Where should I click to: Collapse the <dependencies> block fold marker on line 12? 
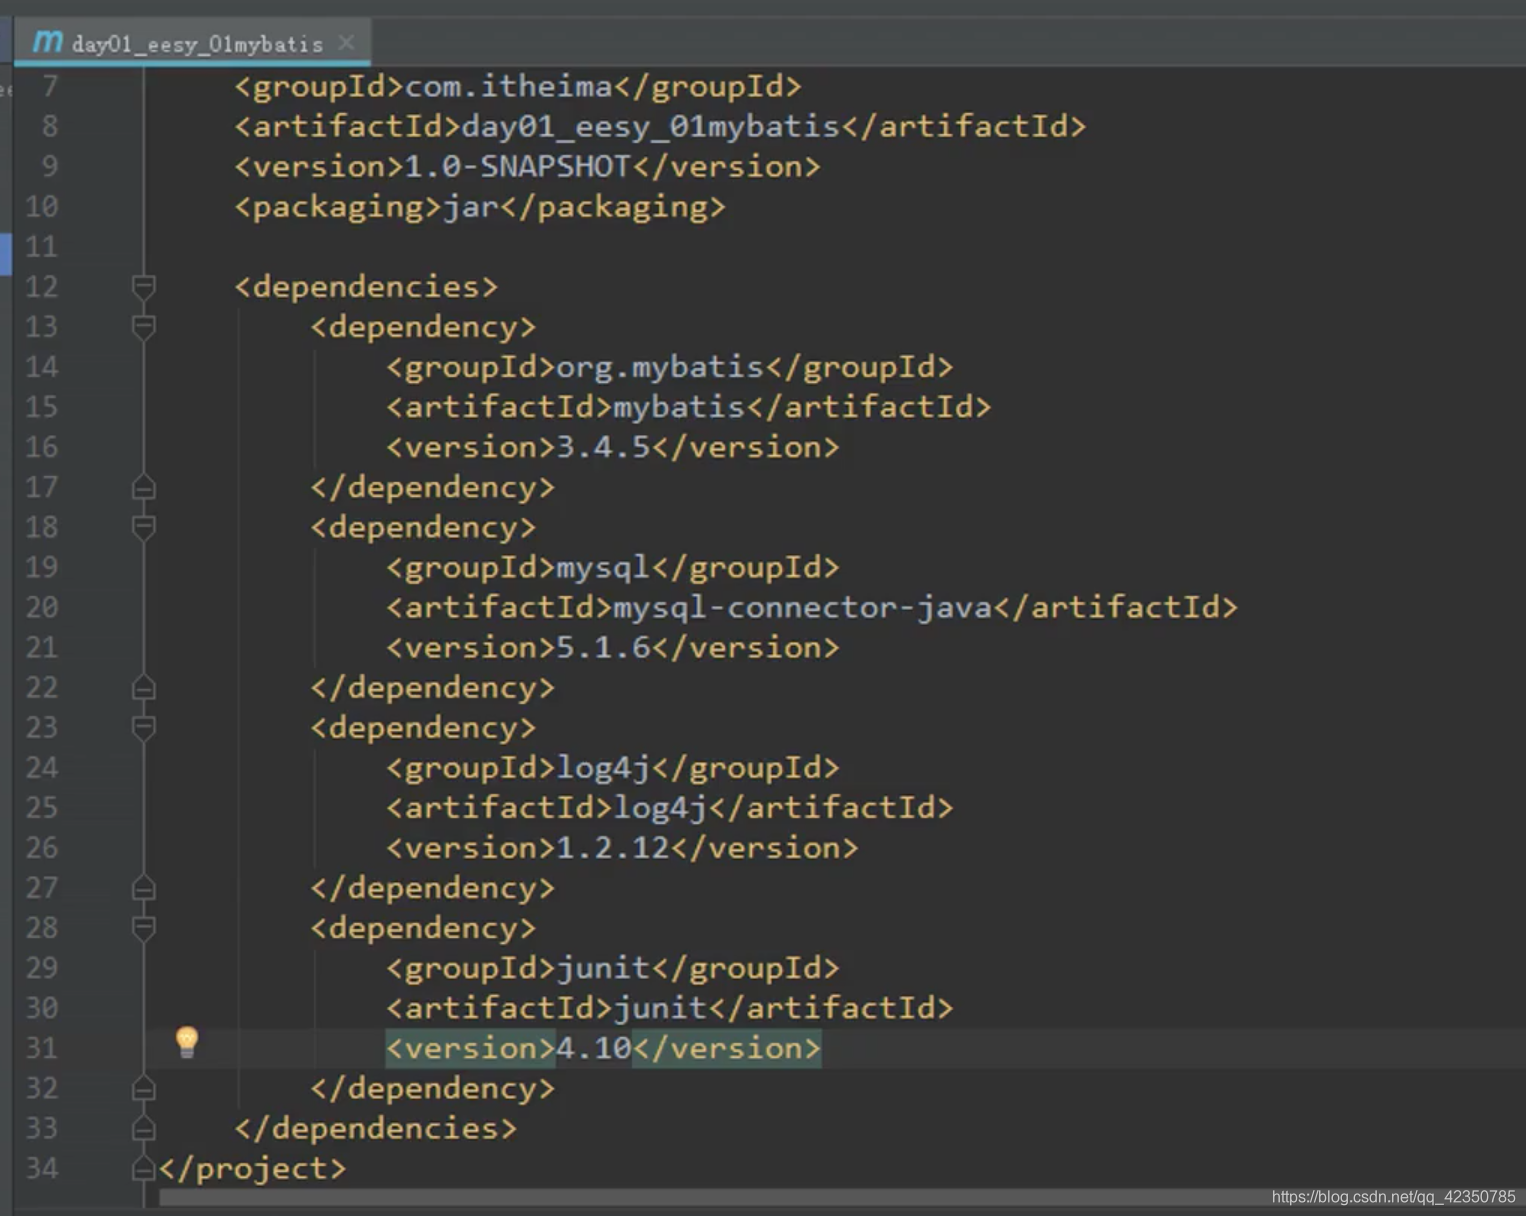coord(144,287)
